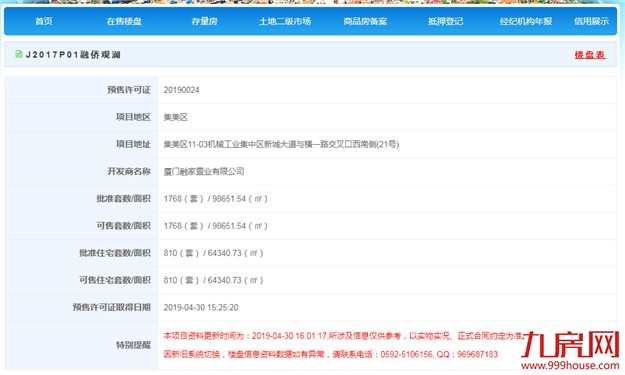The image size is (625, 375).
Task: Select 批准住宅套数/面积 value 810 / 64340.73
Action: 214,253
